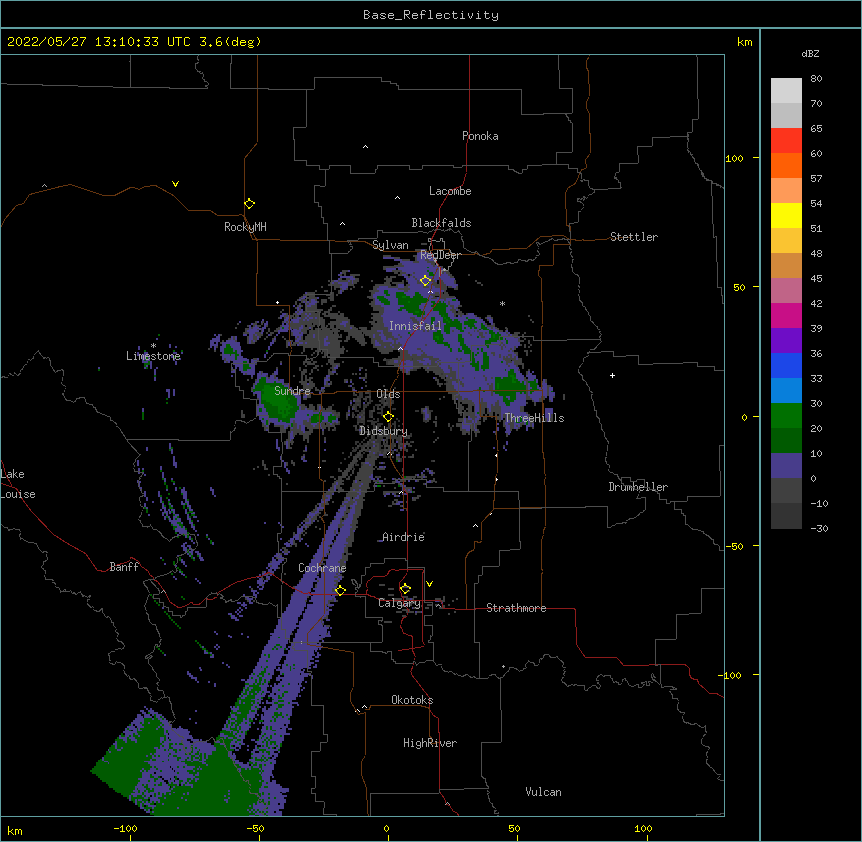Click the Vulcan label

pyautogui.click(x=543, y=792)
